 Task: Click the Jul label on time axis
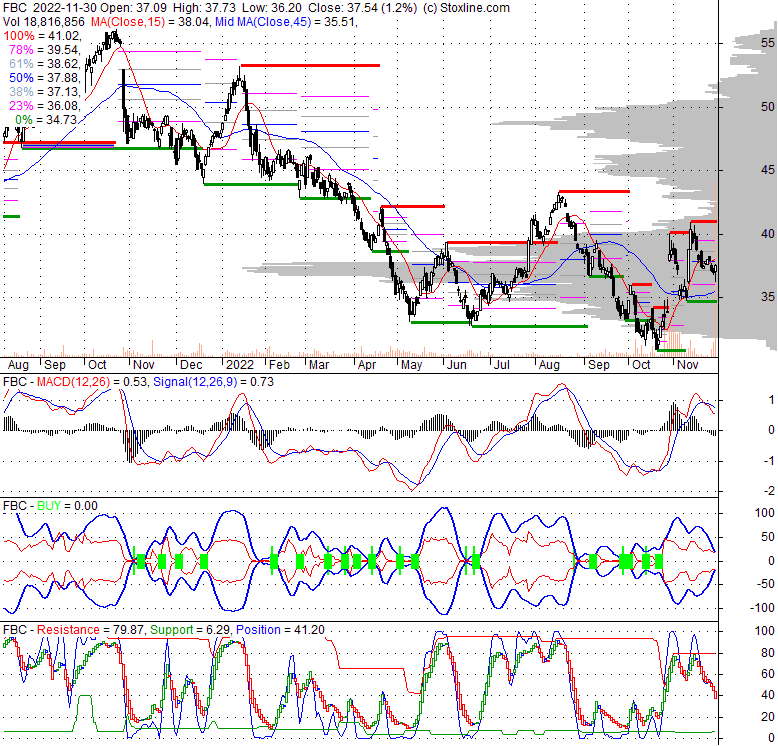(502, 365)
